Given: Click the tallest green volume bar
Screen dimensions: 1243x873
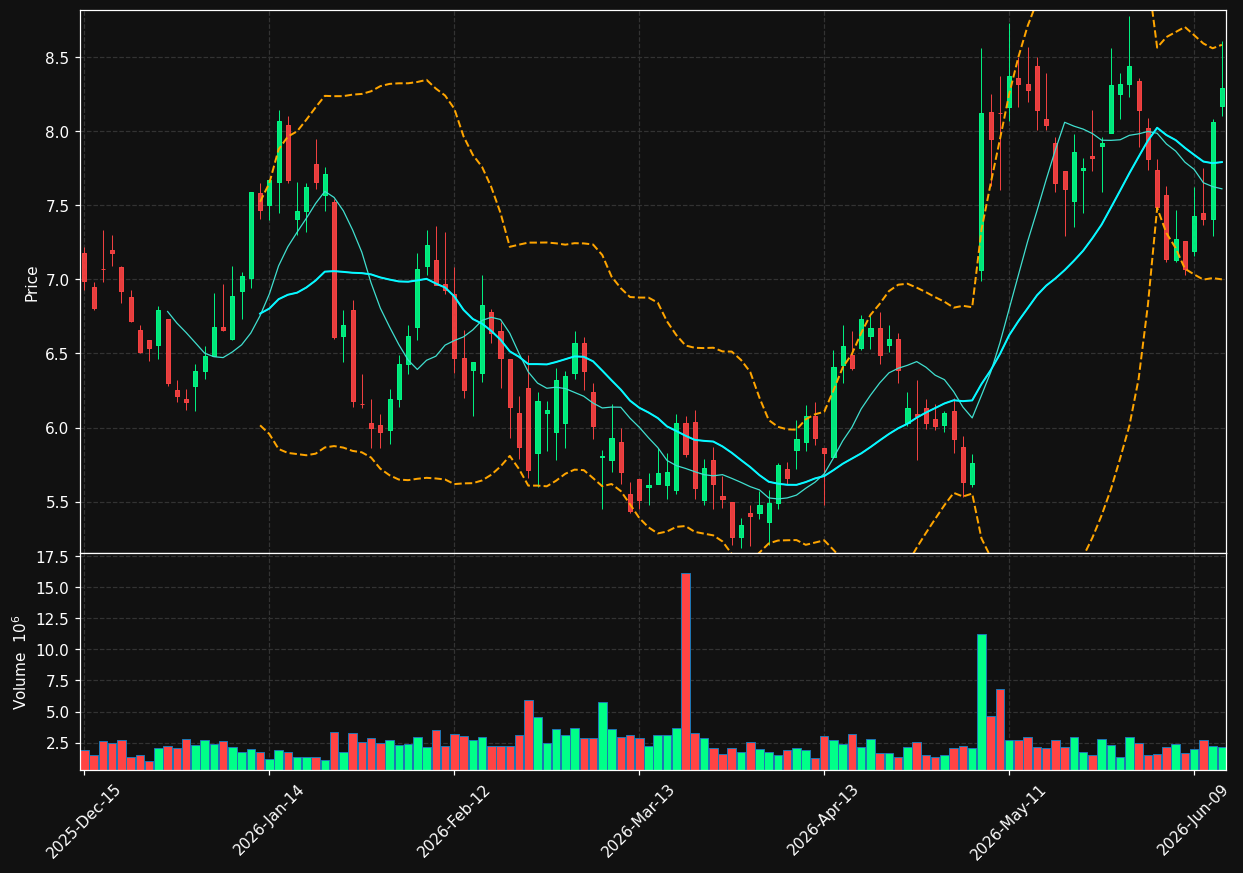Looking at the screenshot, I should click(982, 702).
